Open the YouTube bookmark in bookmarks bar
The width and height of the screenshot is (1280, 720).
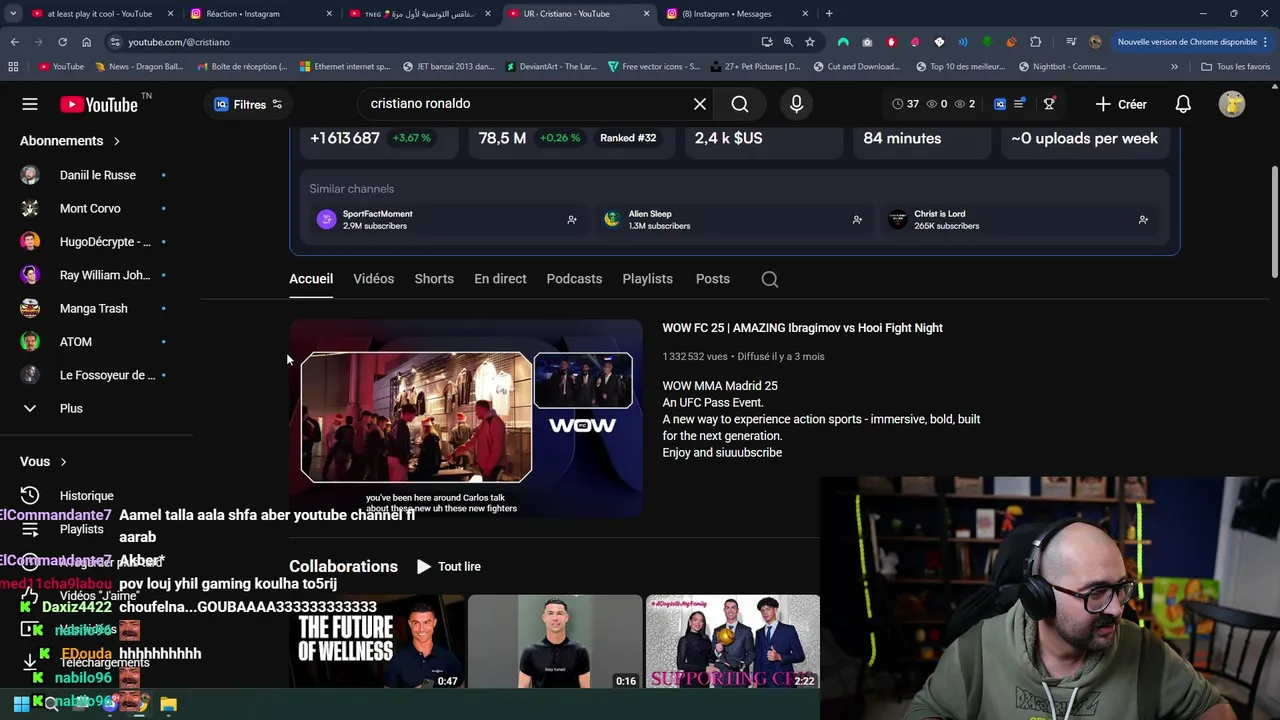[61, 67]
